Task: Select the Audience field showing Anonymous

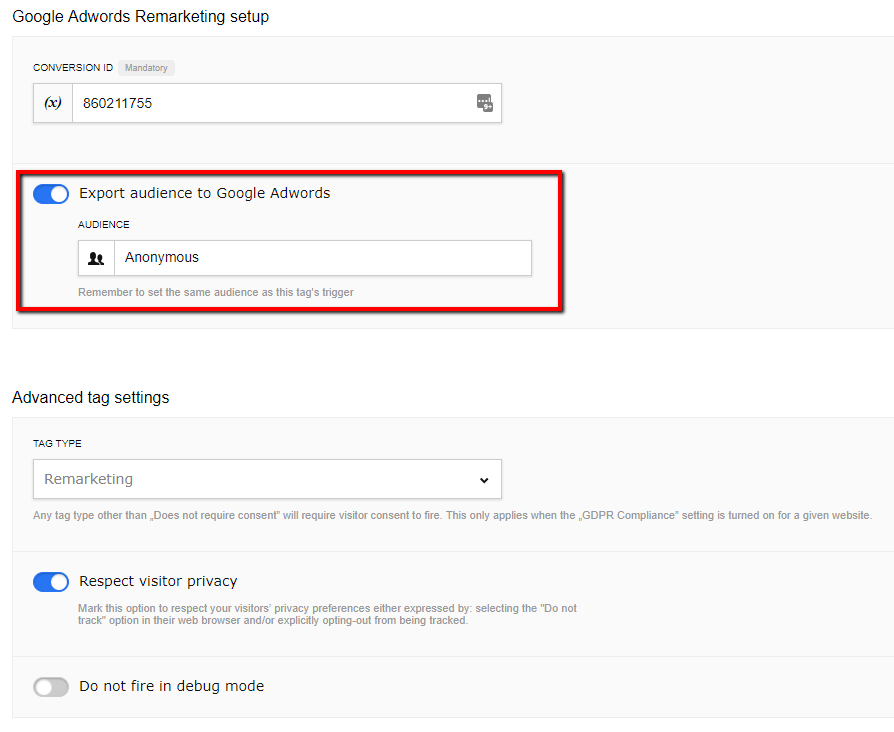Action: pos(322,258)
